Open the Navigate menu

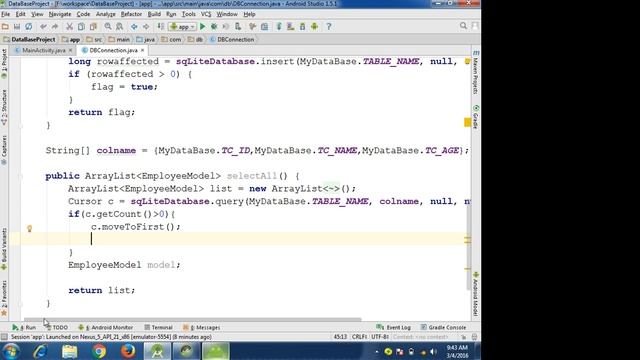click(x=60, y=14)
